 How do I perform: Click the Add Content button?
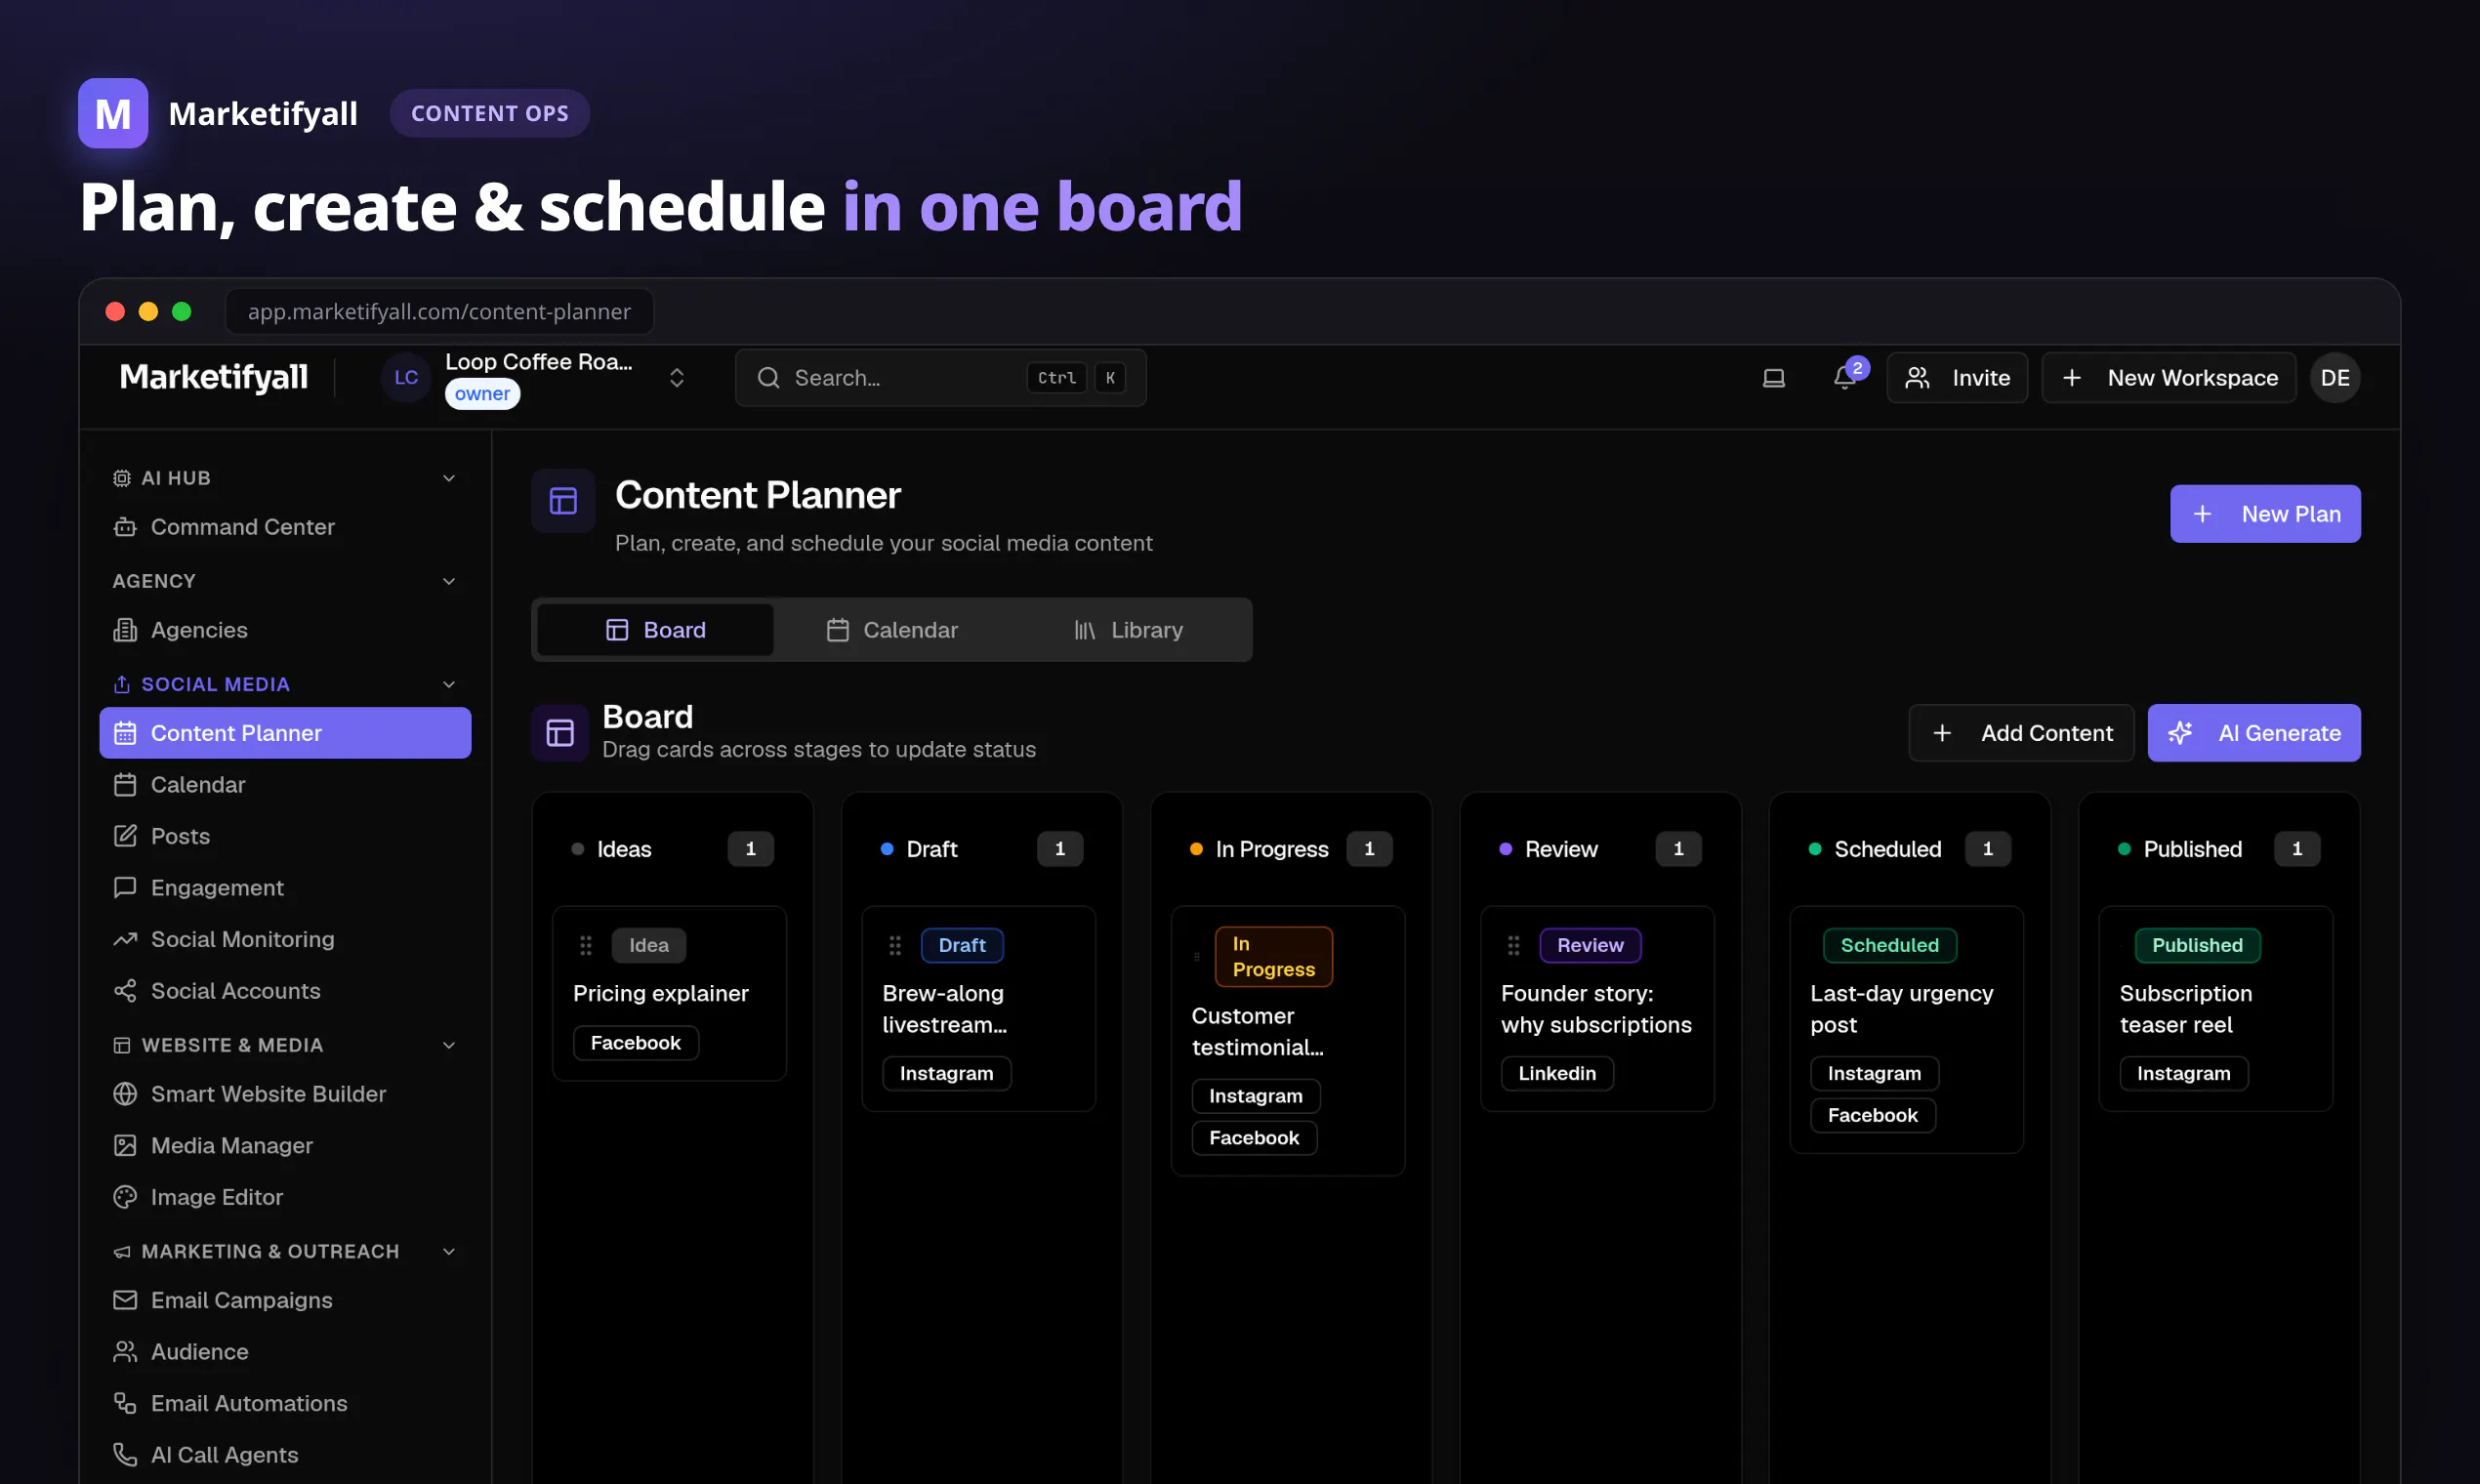point(2020,733)
